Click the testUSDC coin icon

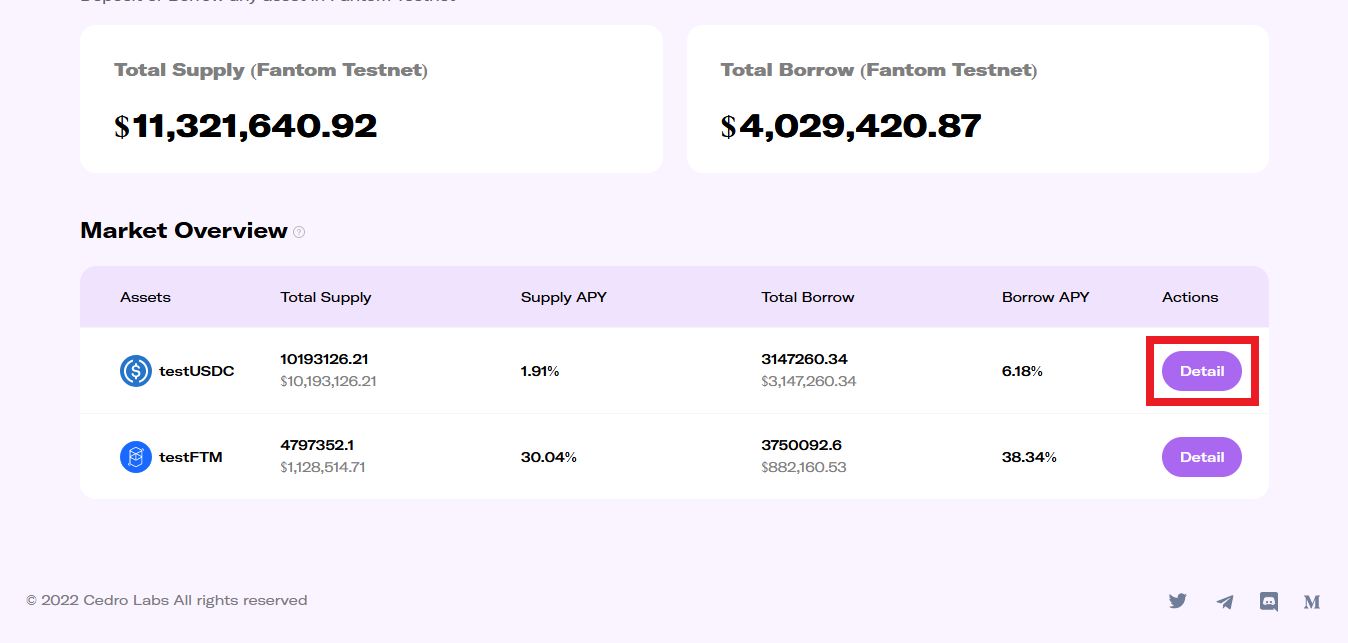[x=135, y=371]
